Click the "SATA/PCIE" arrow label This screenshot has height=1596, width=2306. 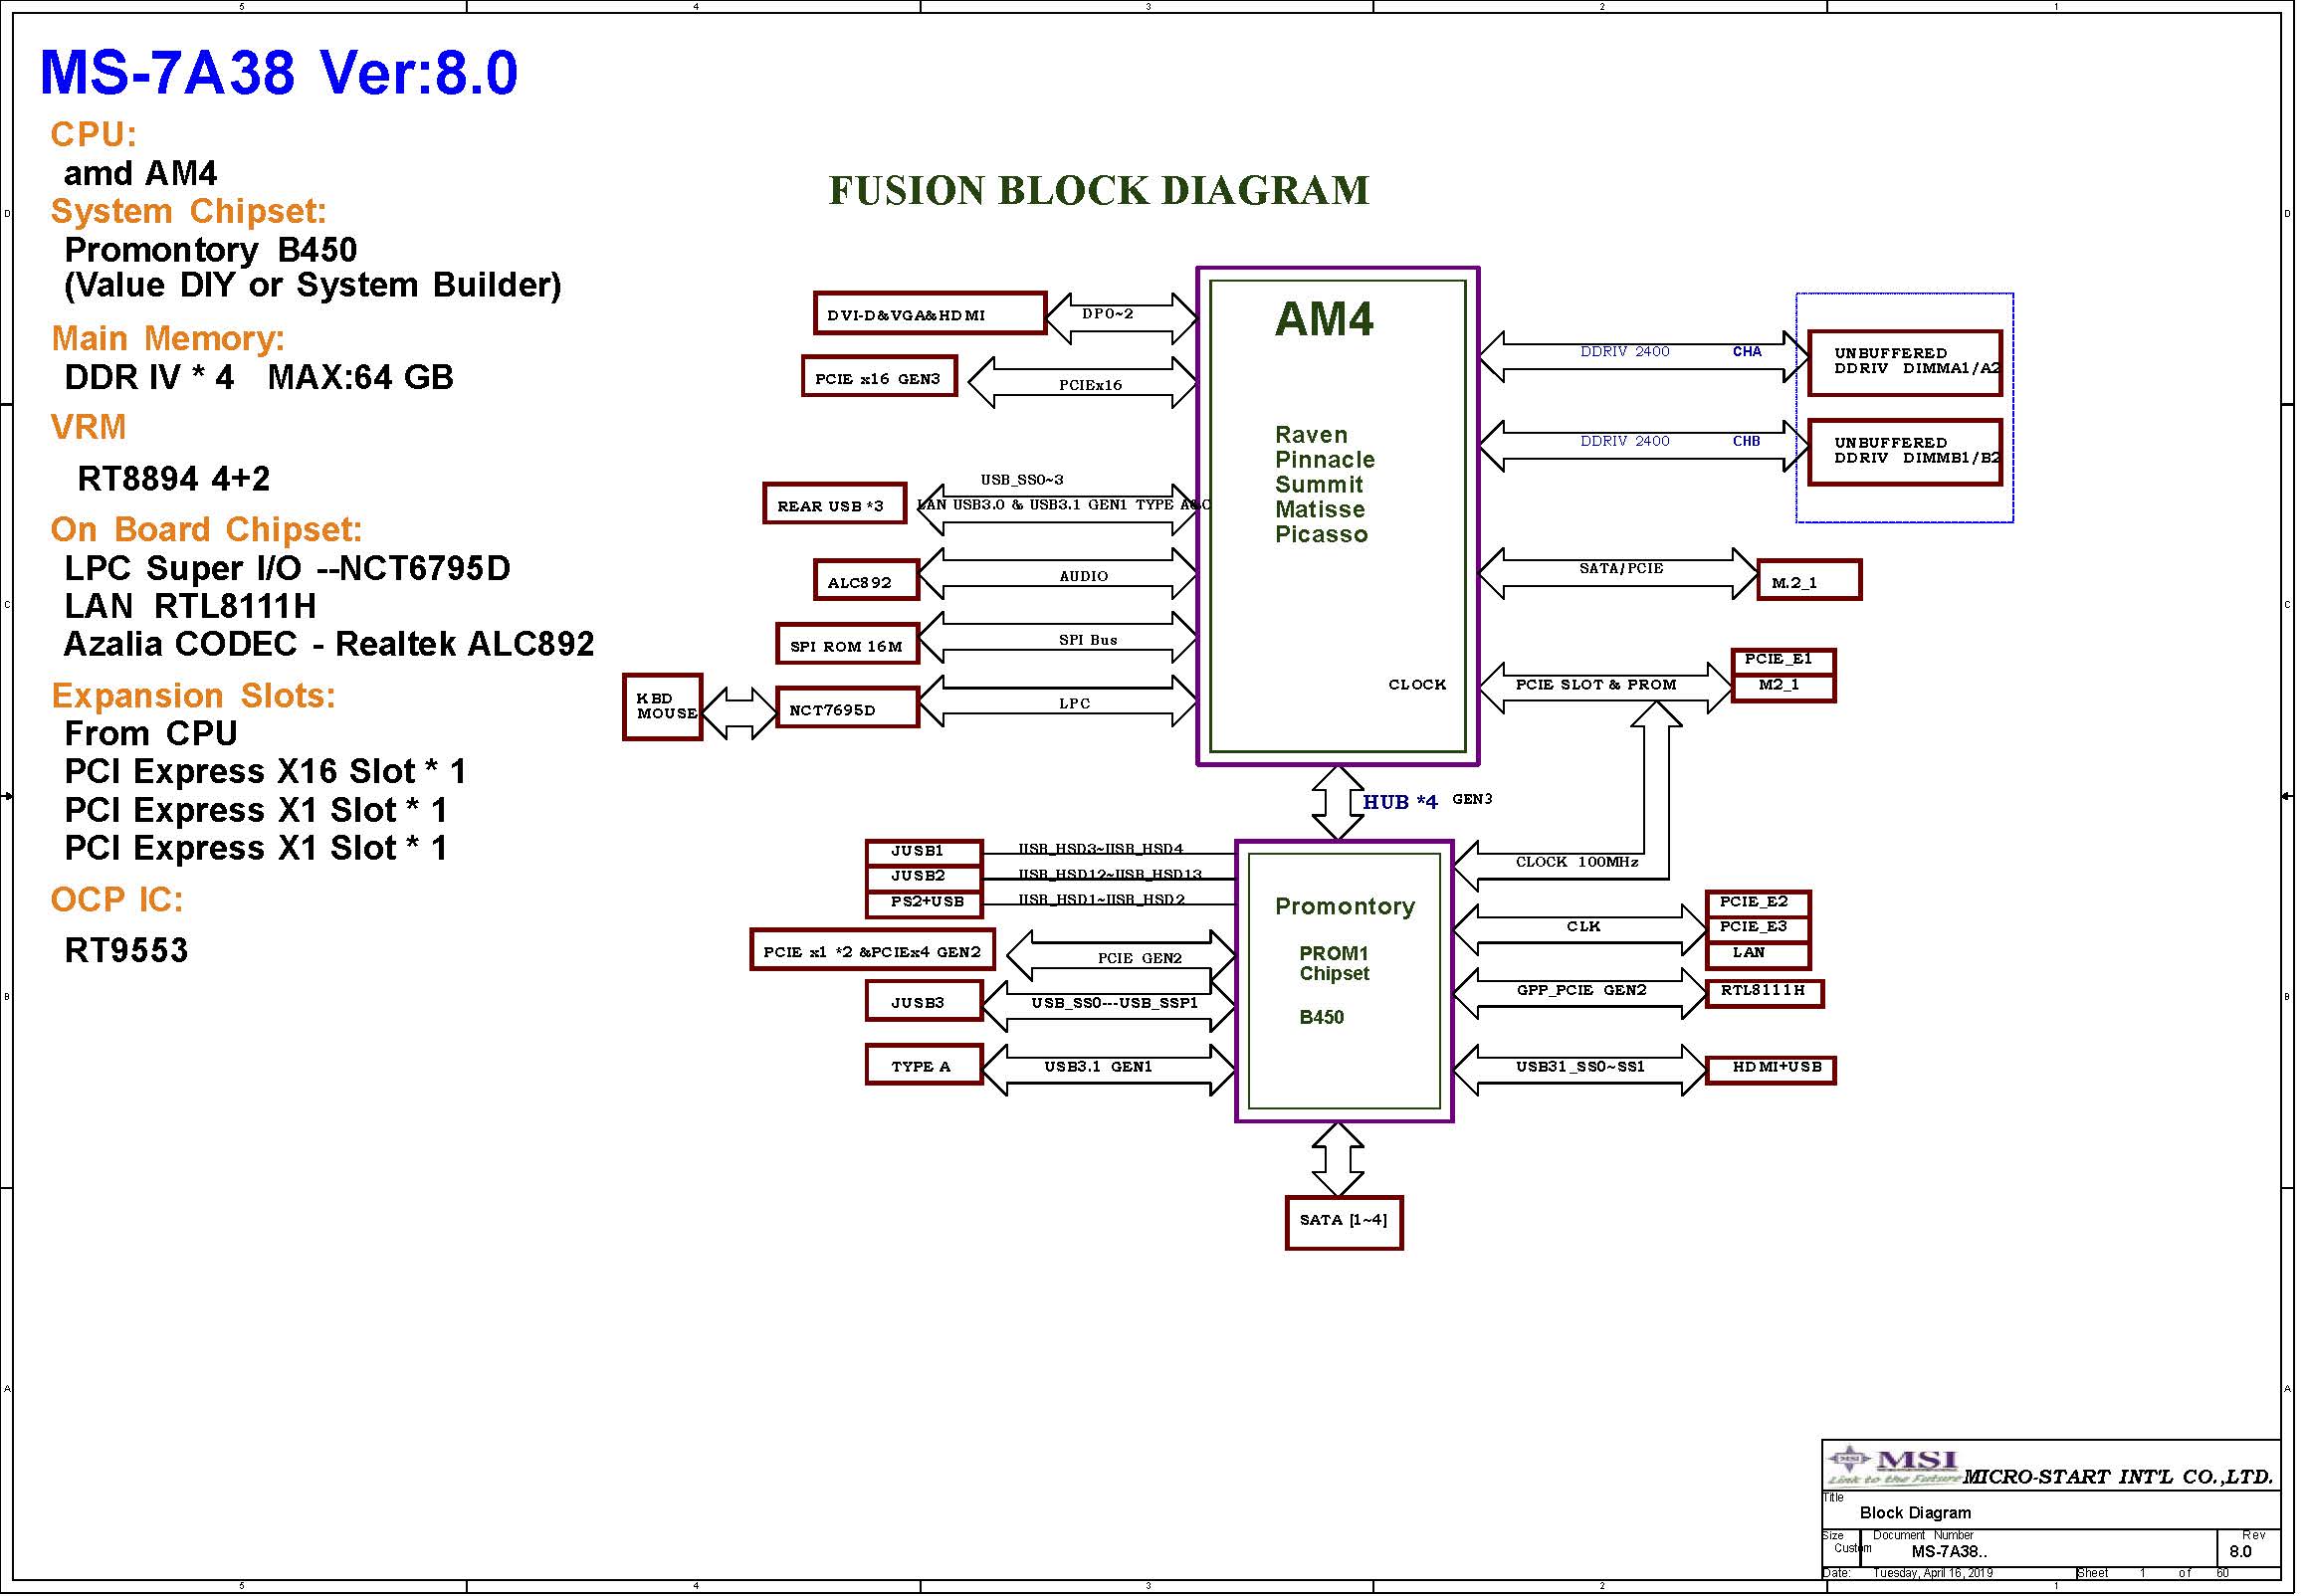coord(1621,568)
